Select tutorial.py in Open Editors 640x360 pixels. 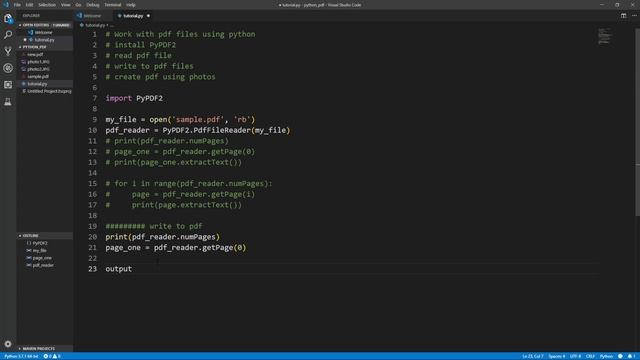pos(44,40)
